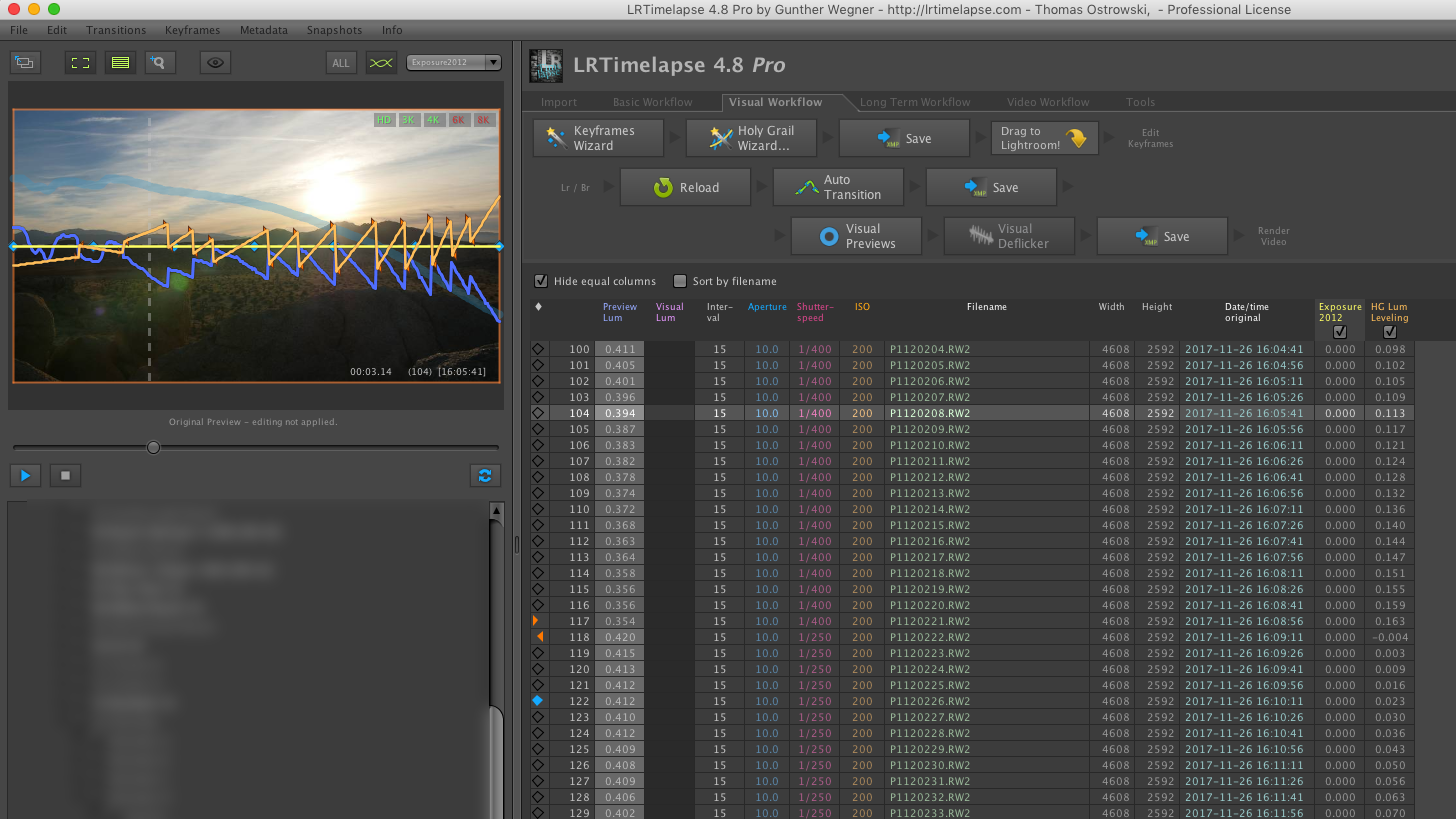Switch to the Import tab
Image resolution: width=1456 pixels, height=819 pixels.
coord(558,102)
